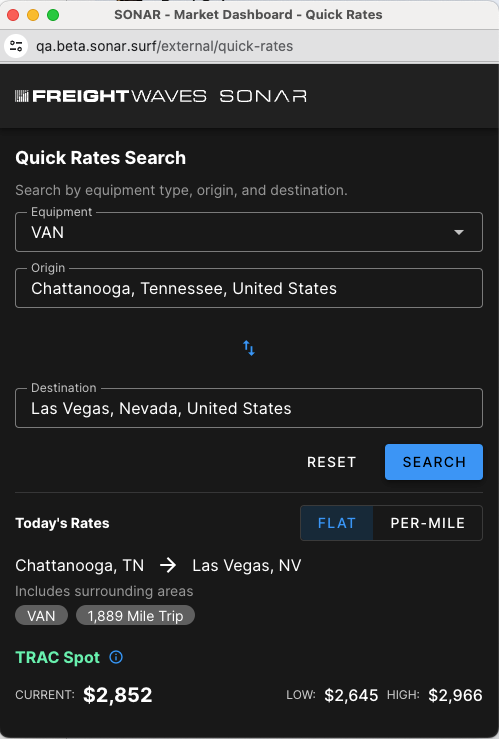Viewport: 499px width, 739px height.
Task: Click the FreightWaves SONAR logo
Action: coord(161,96)
